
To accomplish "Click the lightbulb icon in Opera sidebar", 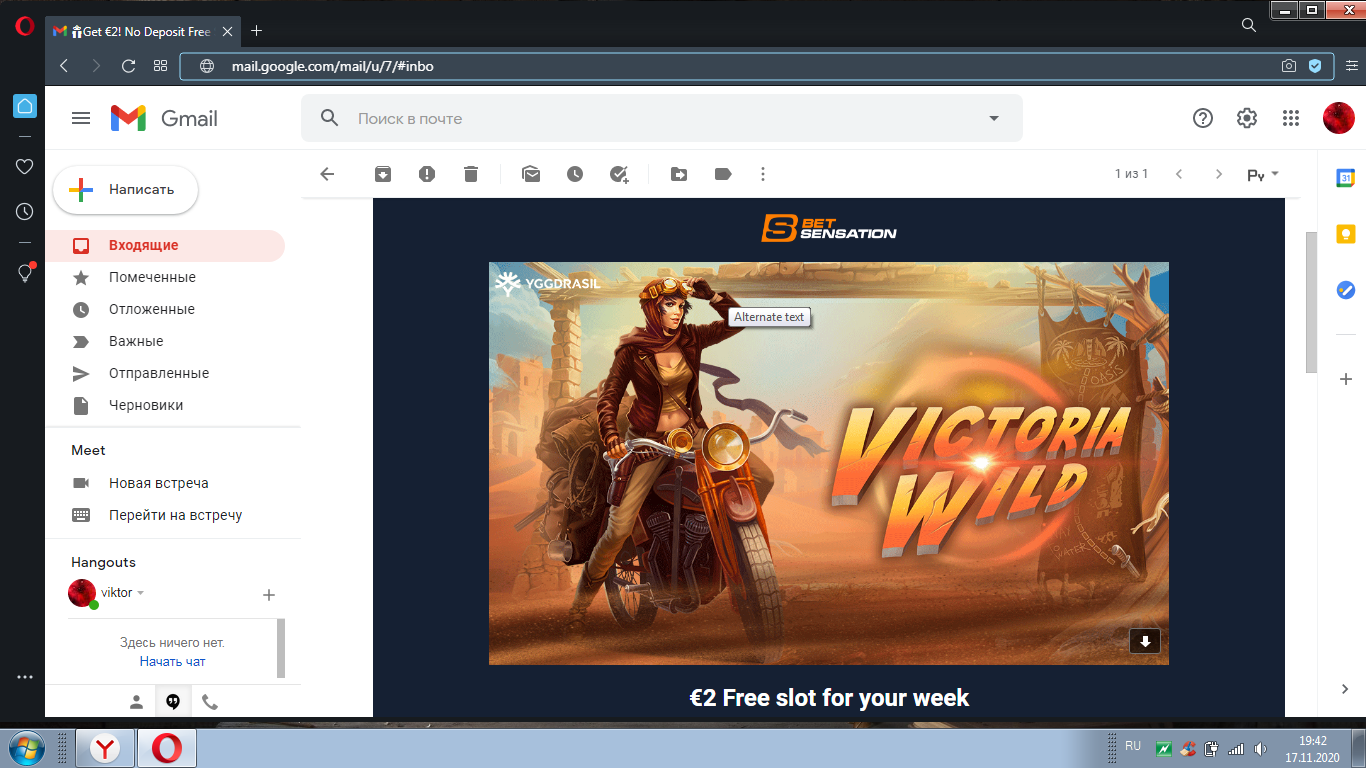I will [26, 273].
